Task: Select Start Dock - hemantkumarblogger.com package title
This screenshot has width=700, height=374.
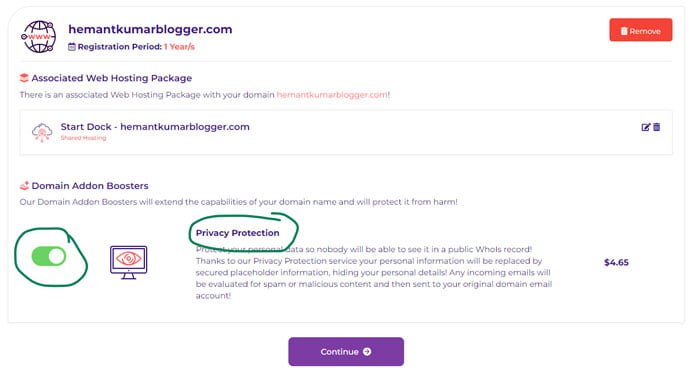Action: (x=155, y=127)
